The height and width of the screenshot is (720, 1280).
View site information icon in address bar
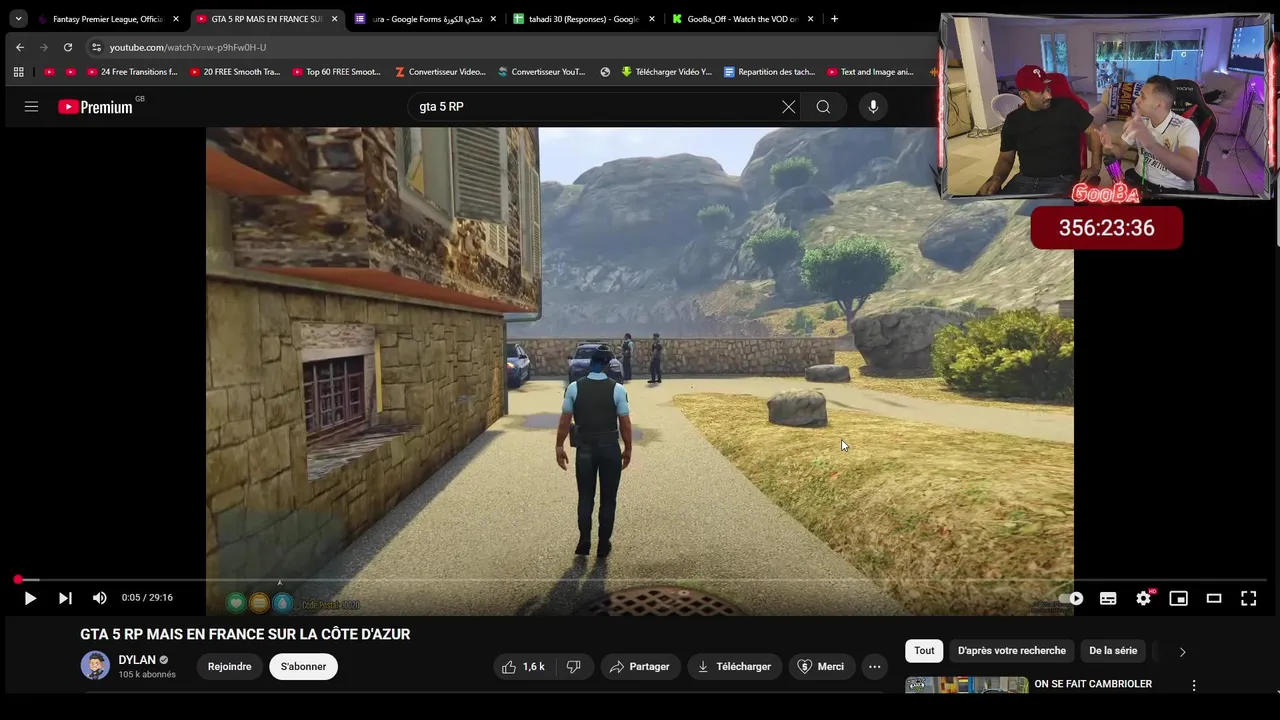[96, 47]
